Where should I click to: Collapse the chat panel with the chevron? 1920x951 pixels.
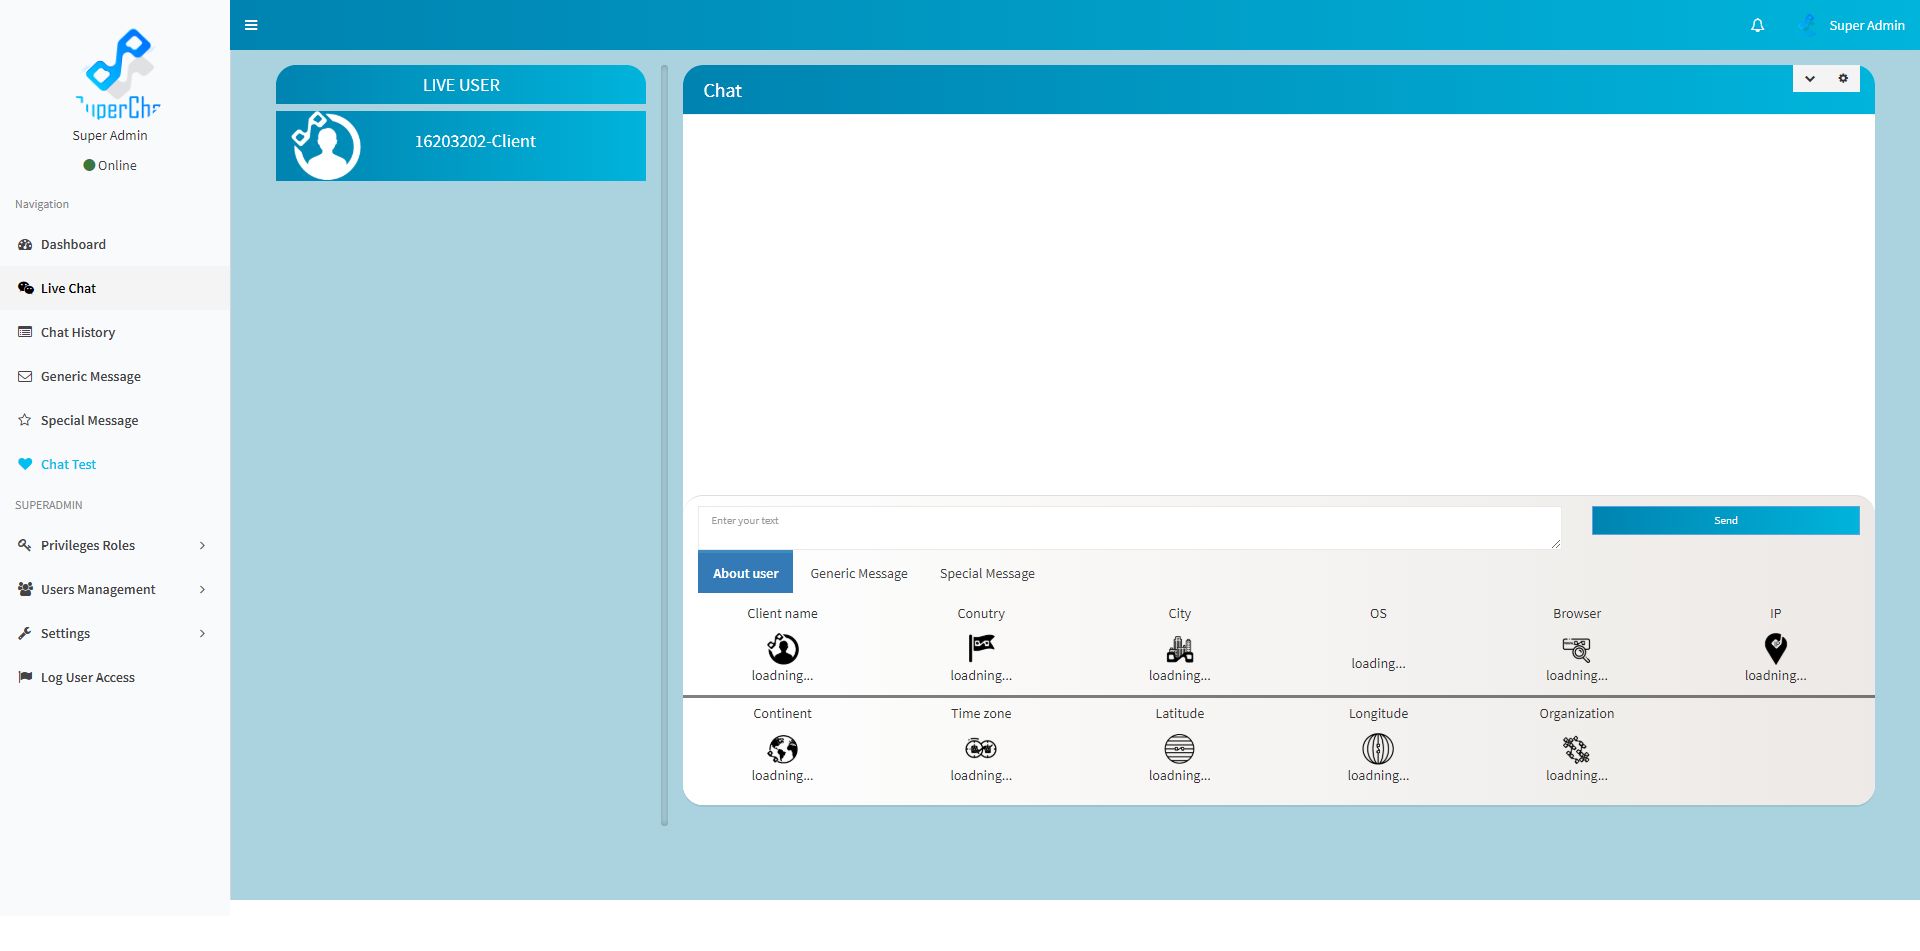pos(1809,78)
